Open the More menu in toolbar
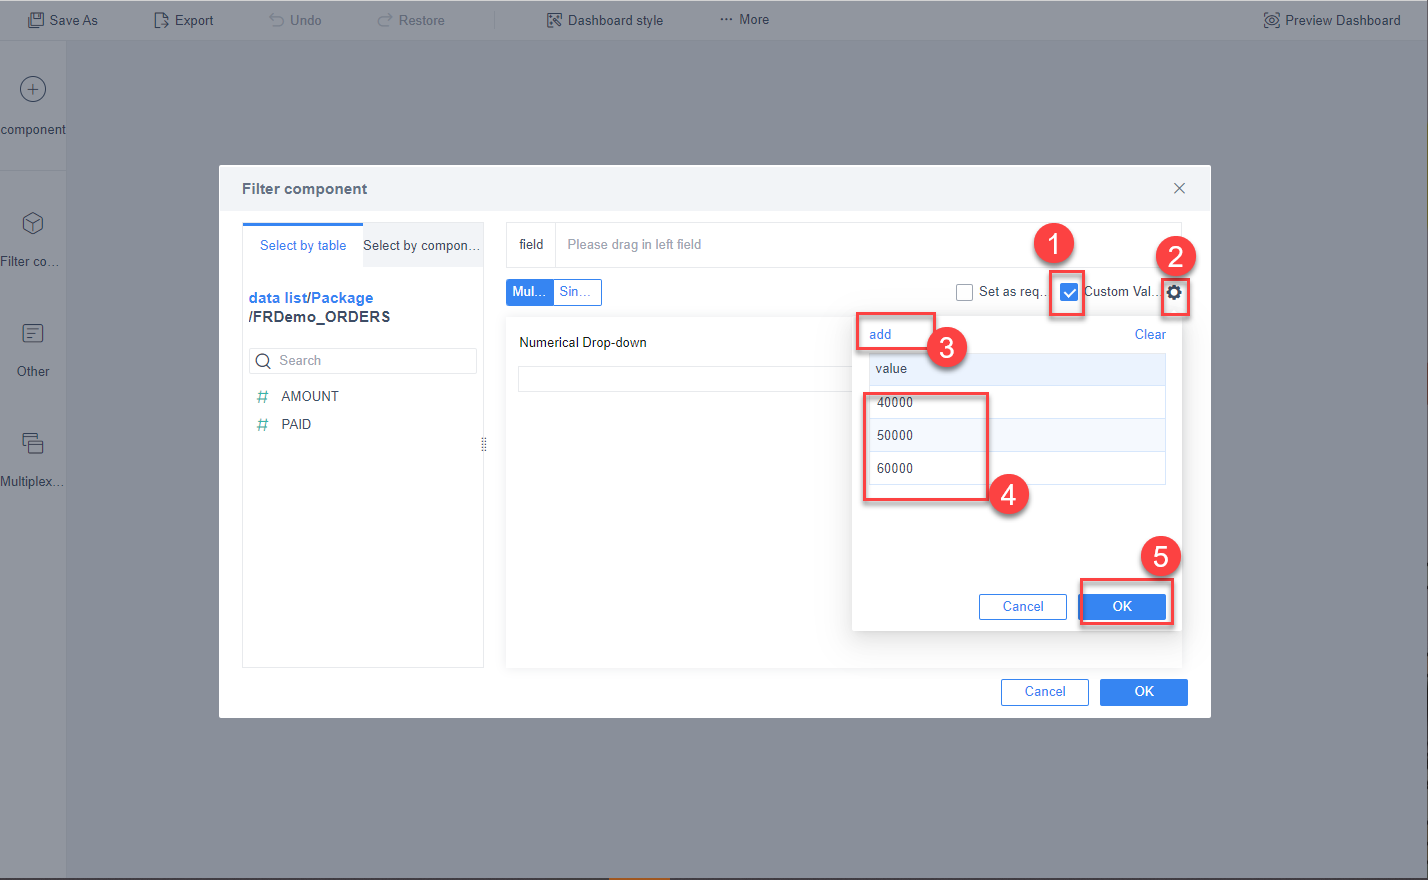This screenshot has width=1428, height=880. pos(743,19)
